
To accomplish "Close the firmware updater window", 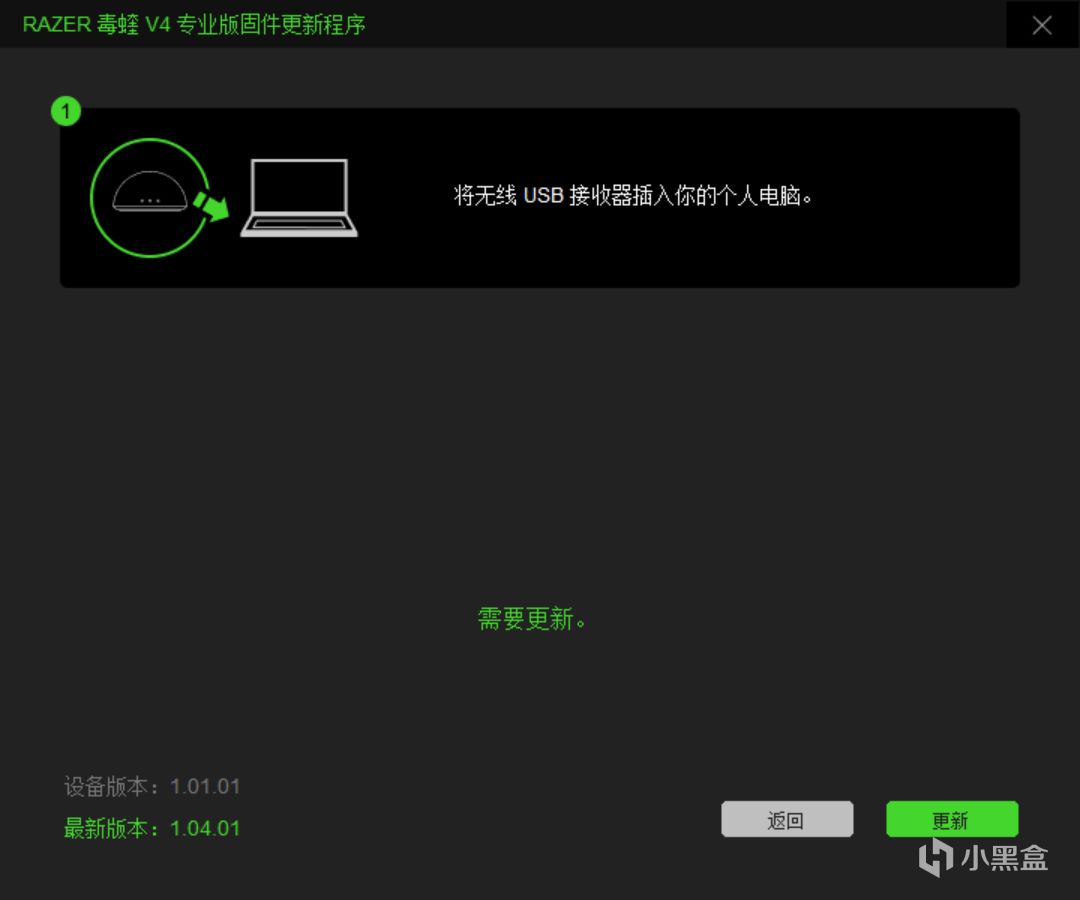I will click(1042, 25).
